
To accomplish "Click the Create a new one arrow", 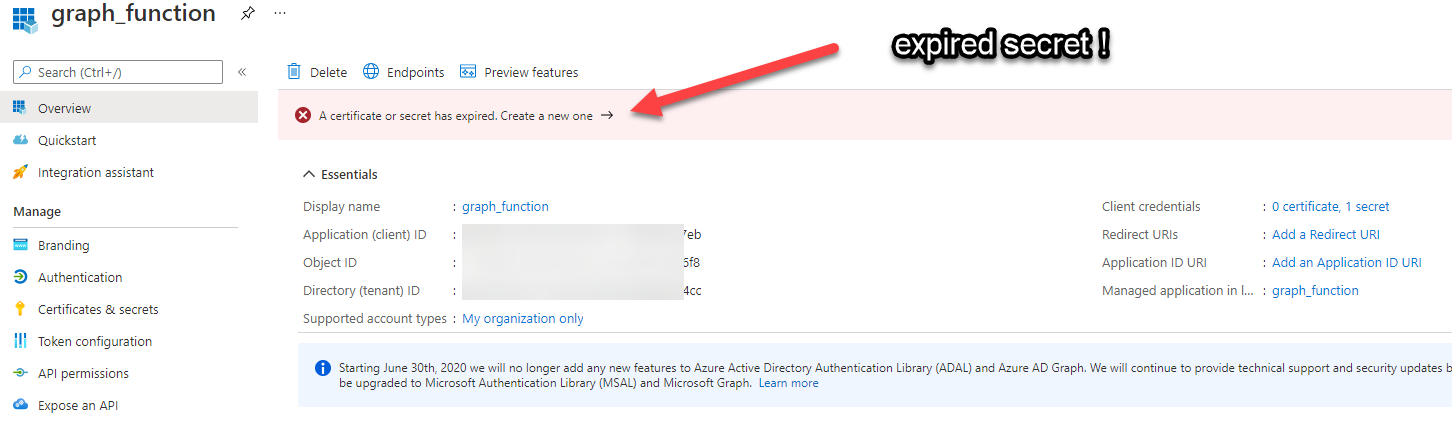I will tap(606, 116).
